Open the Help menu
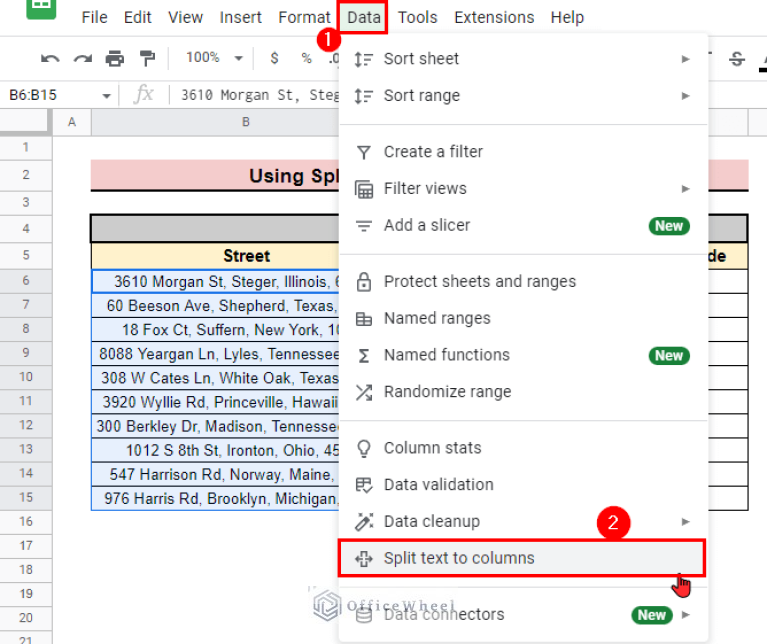767x644 pixels. 567,18
